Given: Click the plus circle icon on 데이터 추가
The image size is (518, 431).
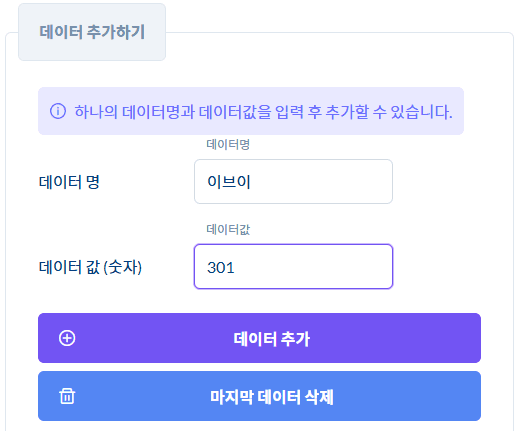Looking at the screenshot, I should [x=67, y=338].
